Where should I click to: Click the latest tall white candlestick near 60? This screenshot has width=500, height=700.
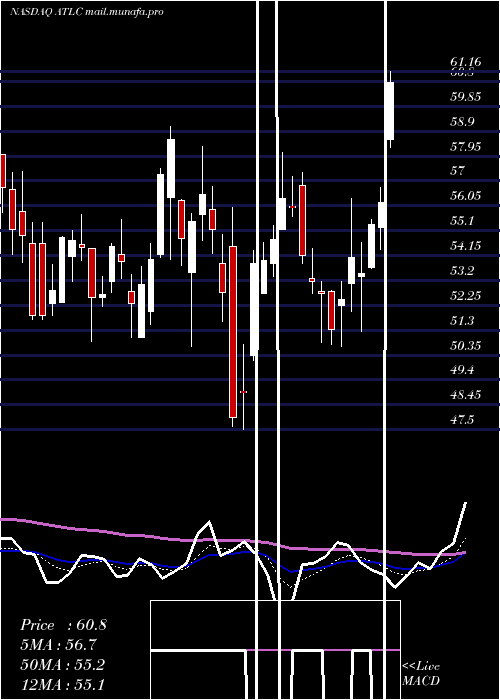(x=390, y=111)
